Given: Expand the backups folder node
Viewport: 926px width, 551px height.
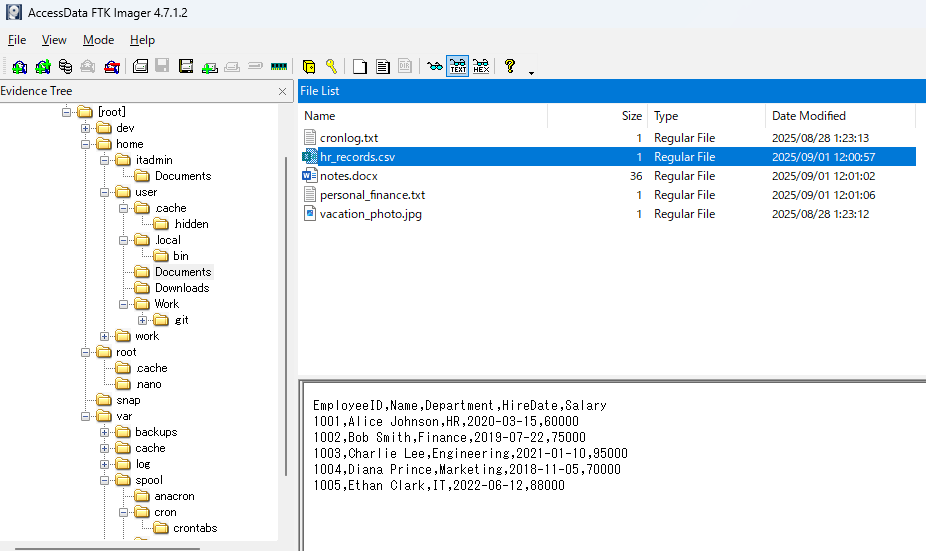Looking at the screenshot, I should coord(105,432).
